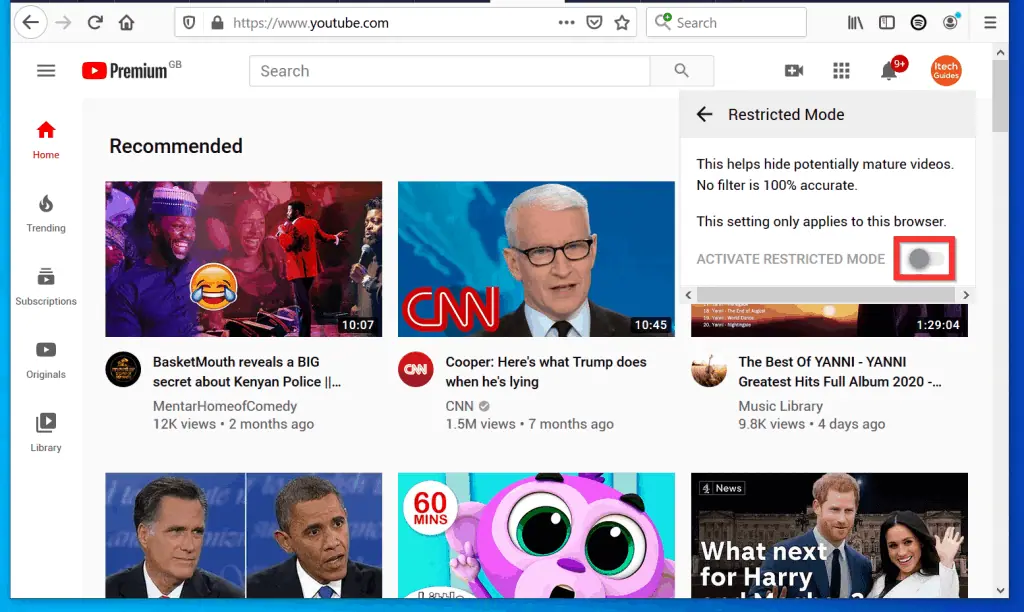The height and width of the screenshot is (612, 1024).
Task: Save page to Pocket icon
Action: point(594,23)
